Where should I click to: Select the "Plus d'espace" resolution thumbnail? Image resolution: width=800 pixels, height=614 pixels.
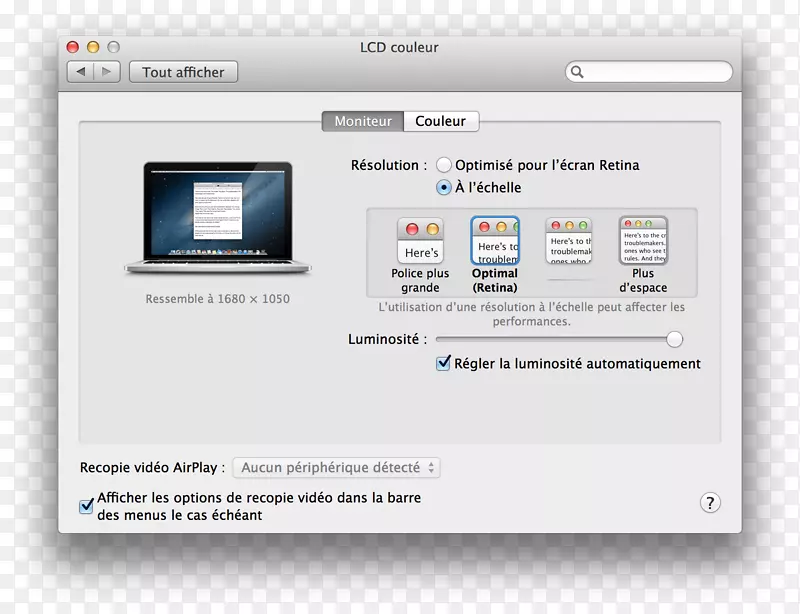tap(643, 240)
